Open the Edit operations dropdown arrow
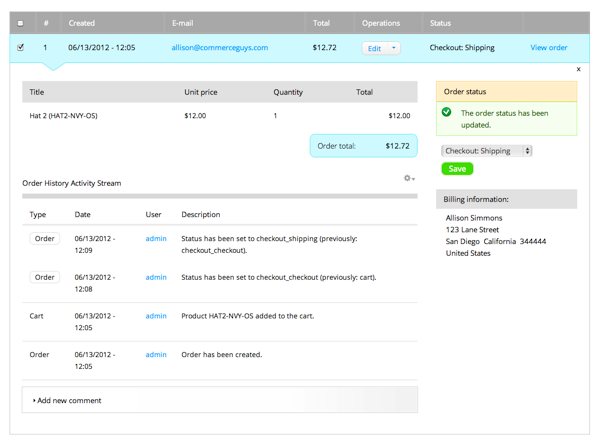 (394, 48)
